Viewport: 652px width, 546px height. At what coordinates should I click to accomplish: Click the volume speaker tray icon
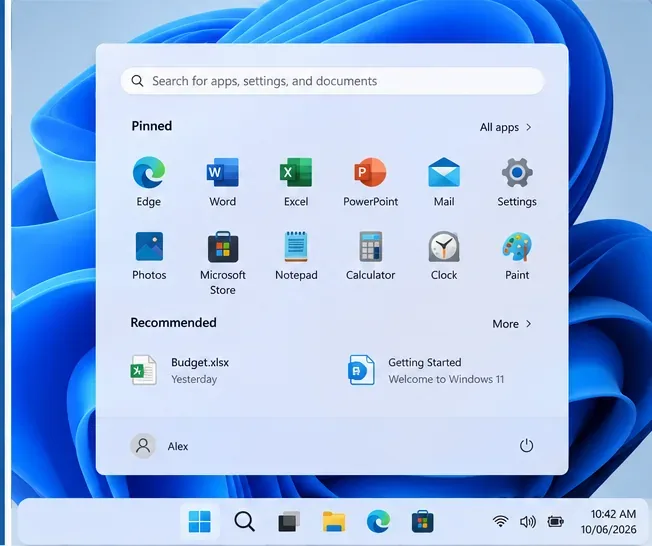[528, 521]
